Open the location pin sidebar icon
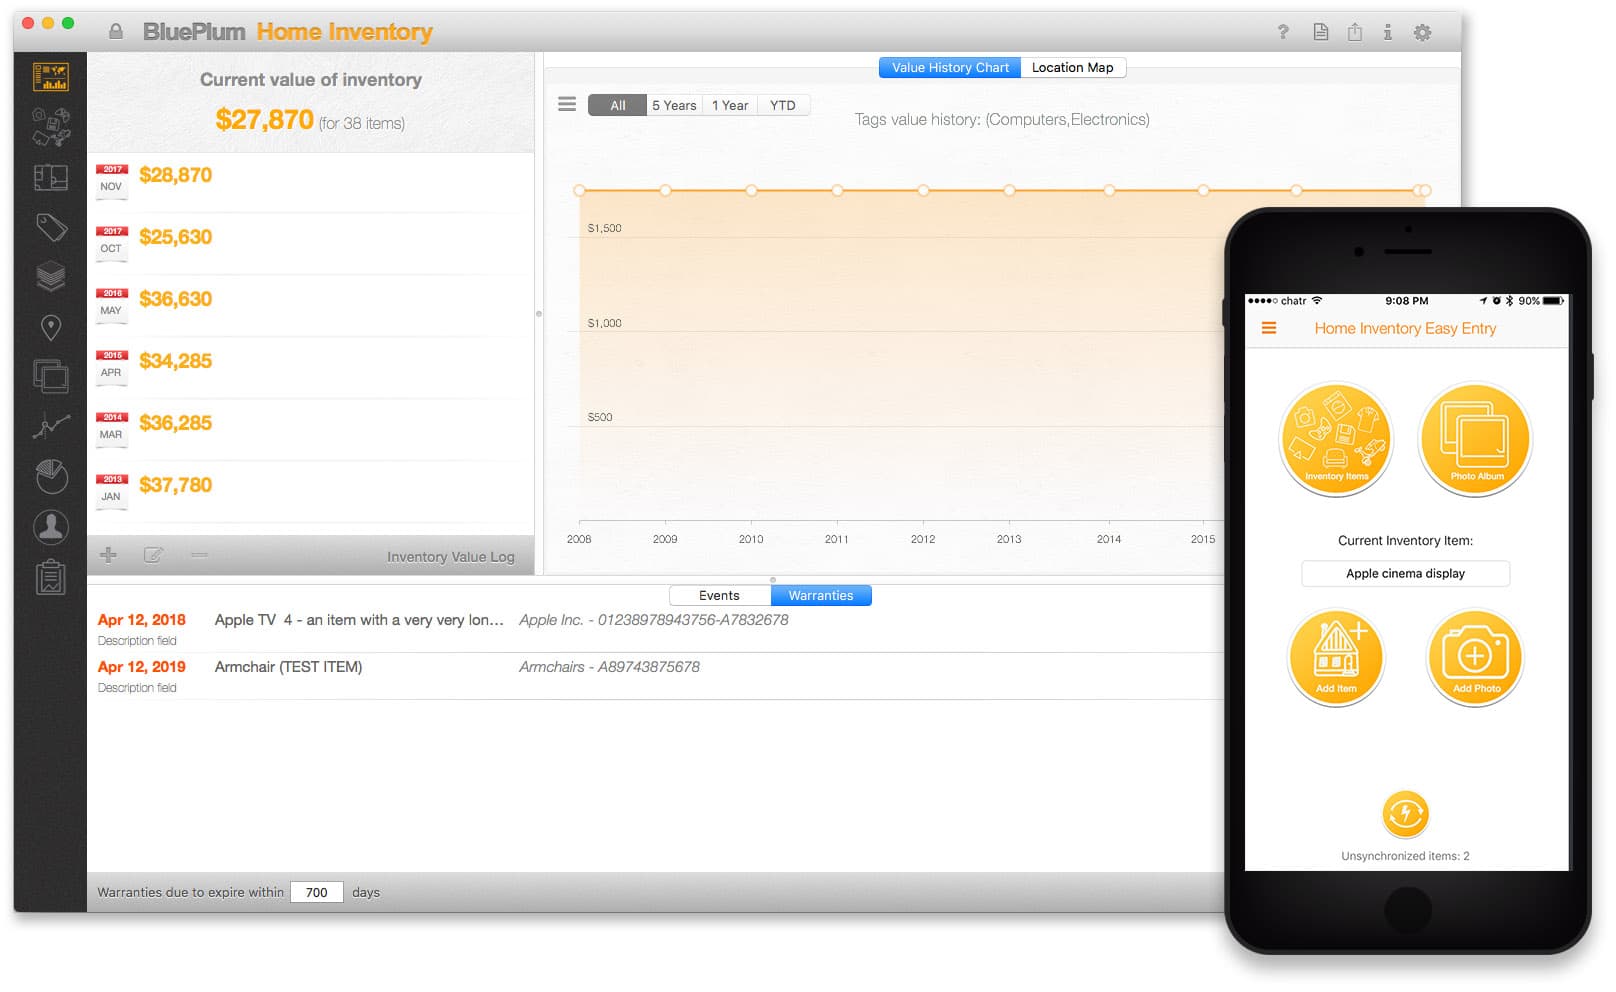 (x=50, y=327)
